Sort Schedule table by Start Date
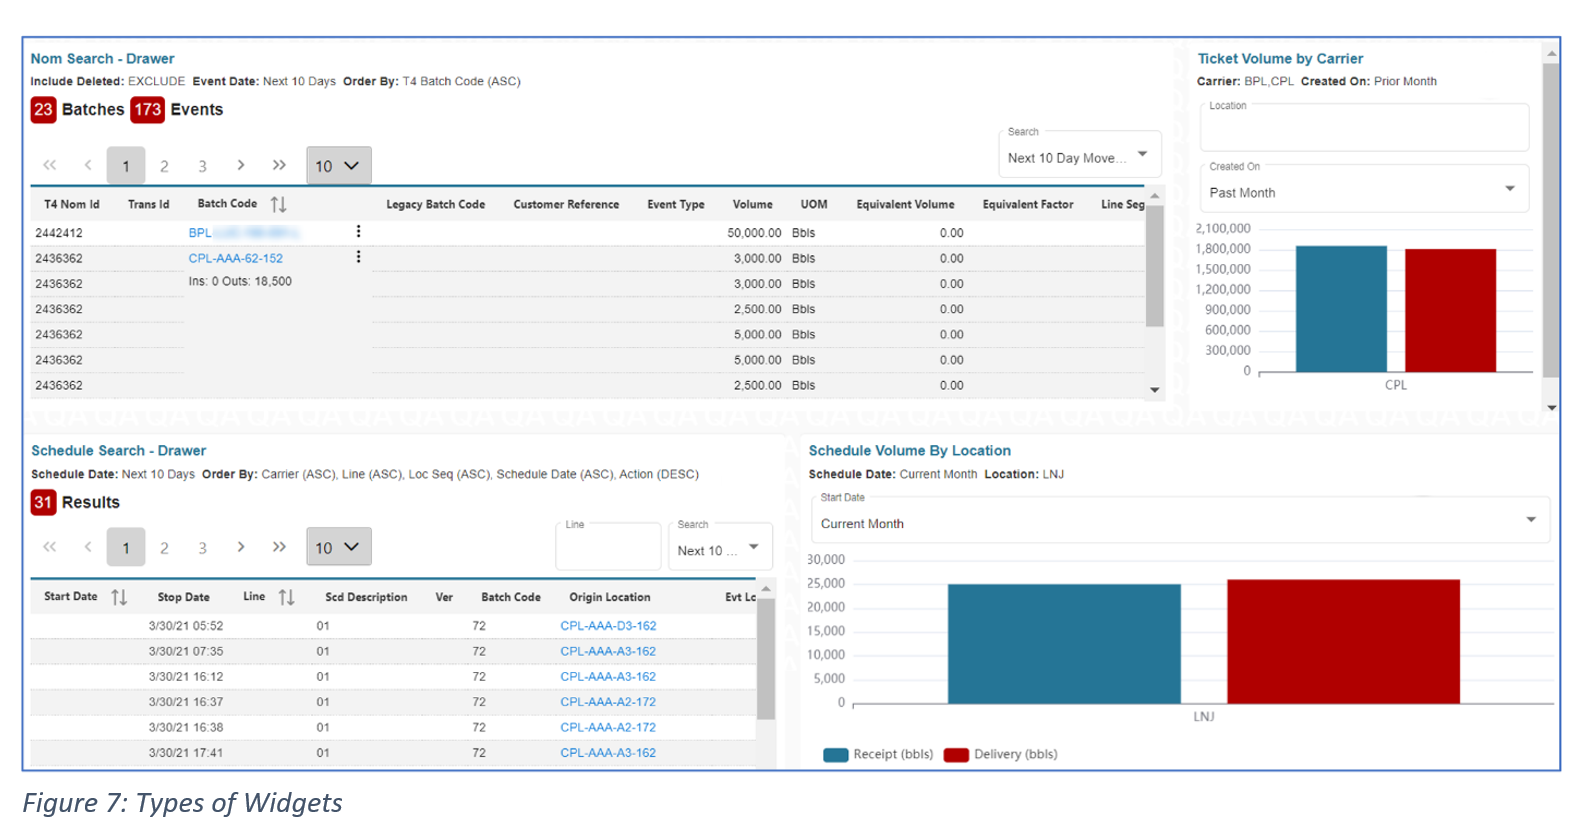Screen dimensions: 1587x827 pos(119,597)
